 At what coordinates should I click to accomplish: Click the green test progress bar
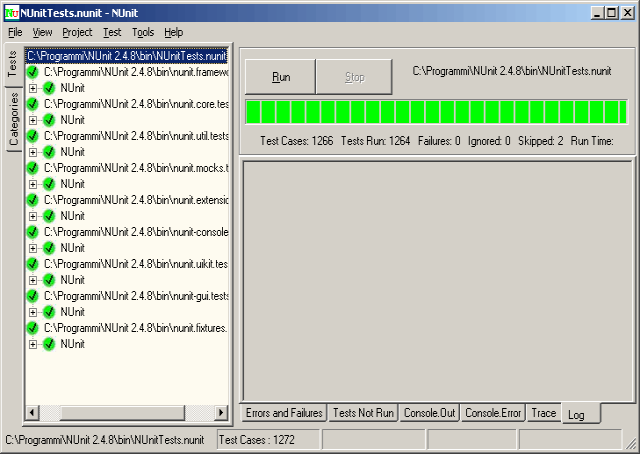click(x=436, y=111)
